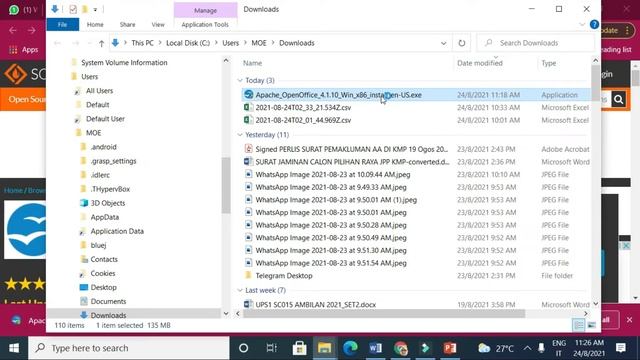
Task: Select AppData folder in tree
Action: tap(104, 217)
